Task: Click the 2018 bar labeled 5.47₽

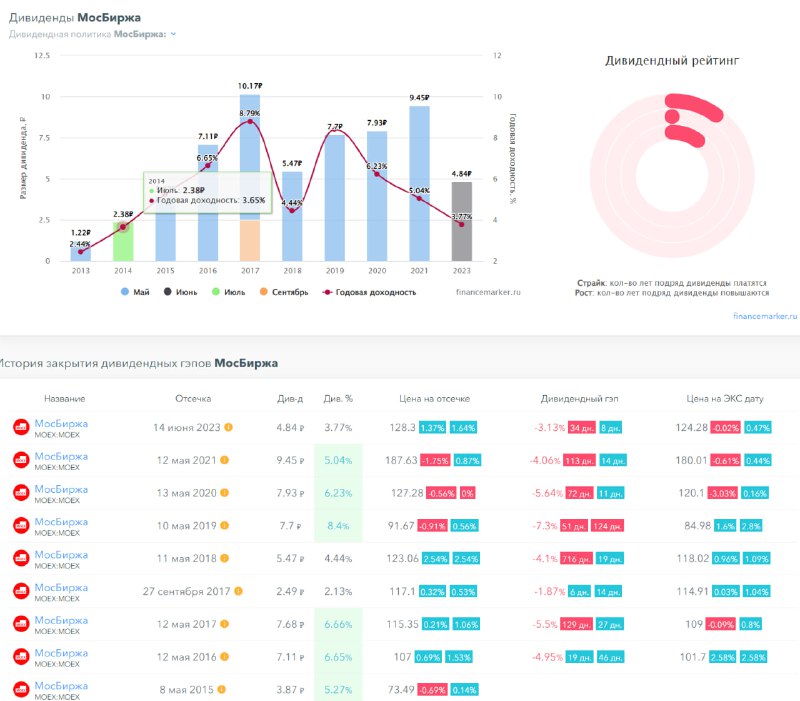Action: point(292,216)
